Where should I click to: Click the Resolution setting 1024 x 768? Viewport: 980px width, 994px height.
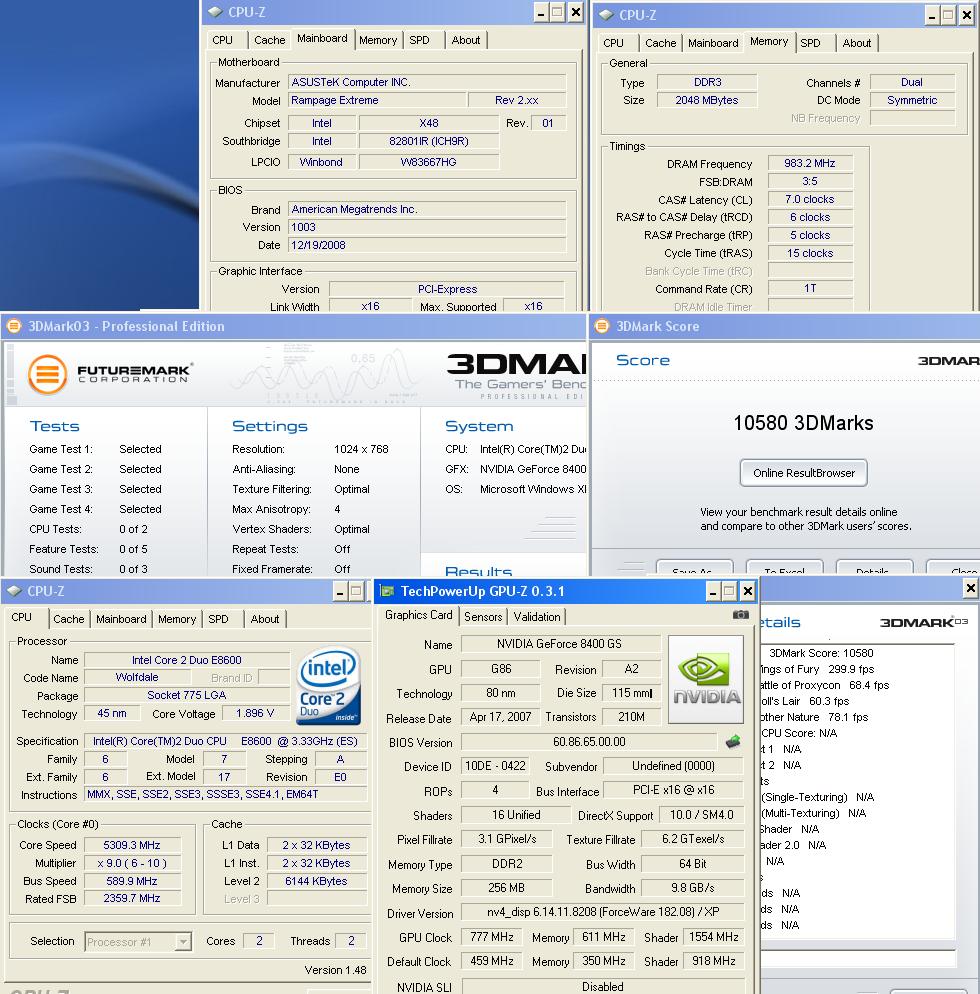pos(361,449)
